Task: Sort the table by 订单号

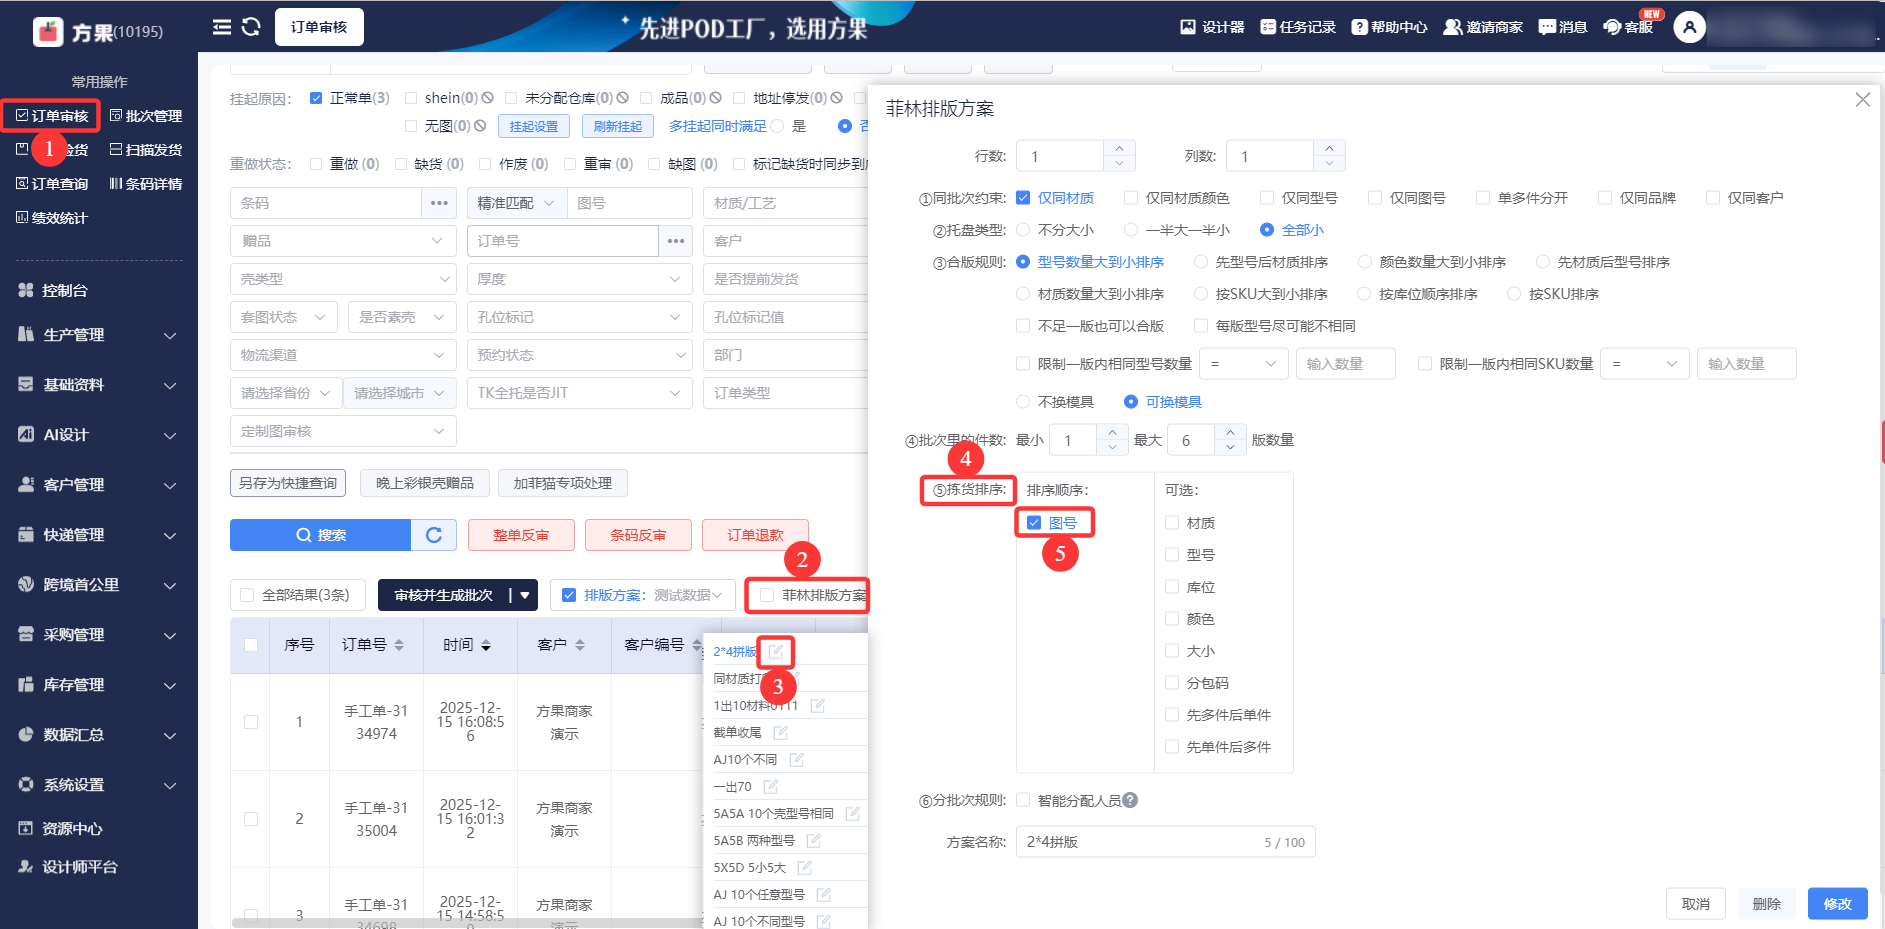Action: pos(399,645)
